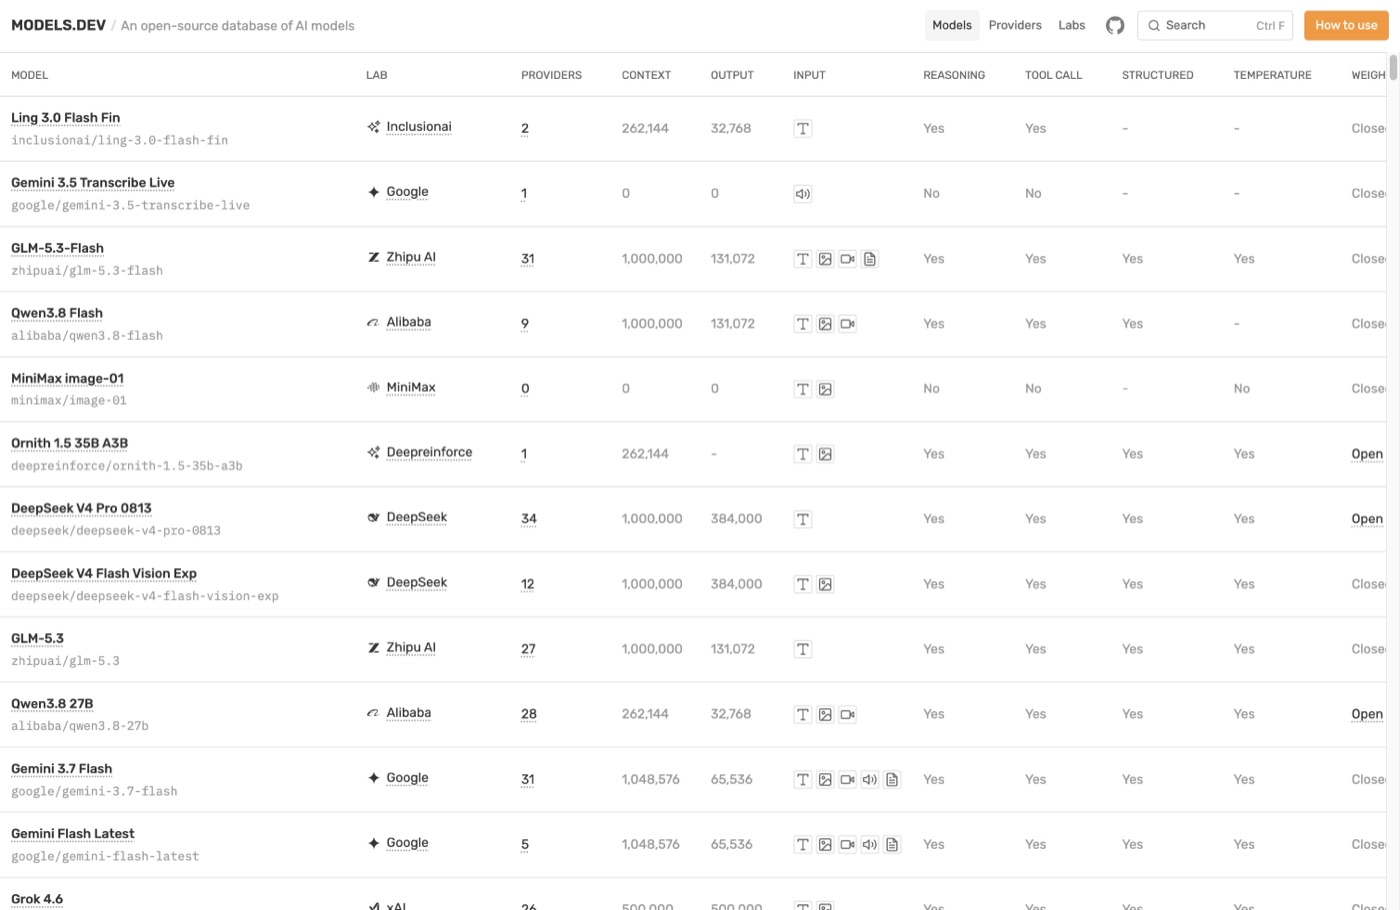Click image input icon in GLM-5.3-Flash row

coord(825,258)
